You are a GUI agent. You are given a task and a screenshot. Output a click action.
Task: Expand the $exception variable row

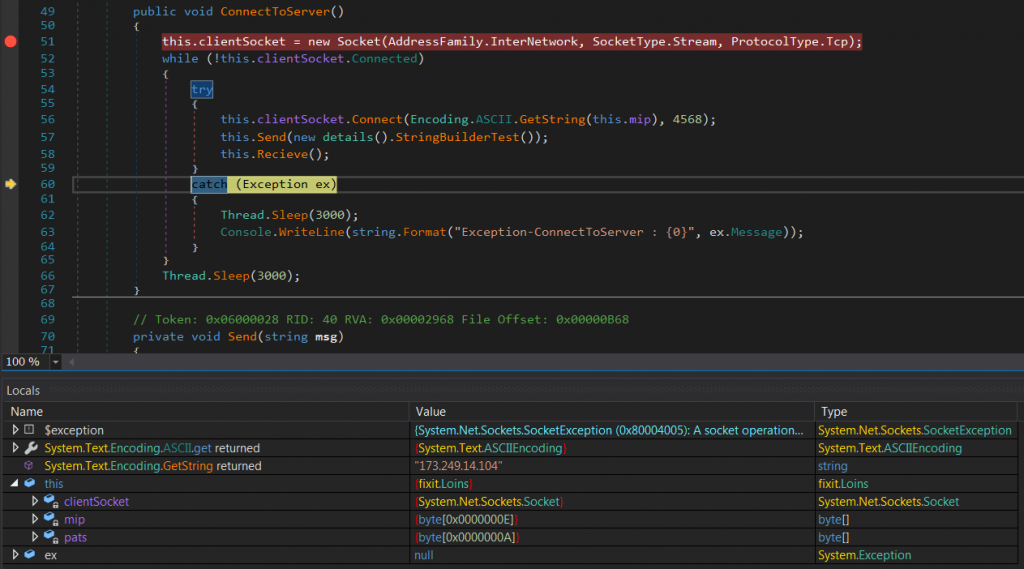pos(15,430)
